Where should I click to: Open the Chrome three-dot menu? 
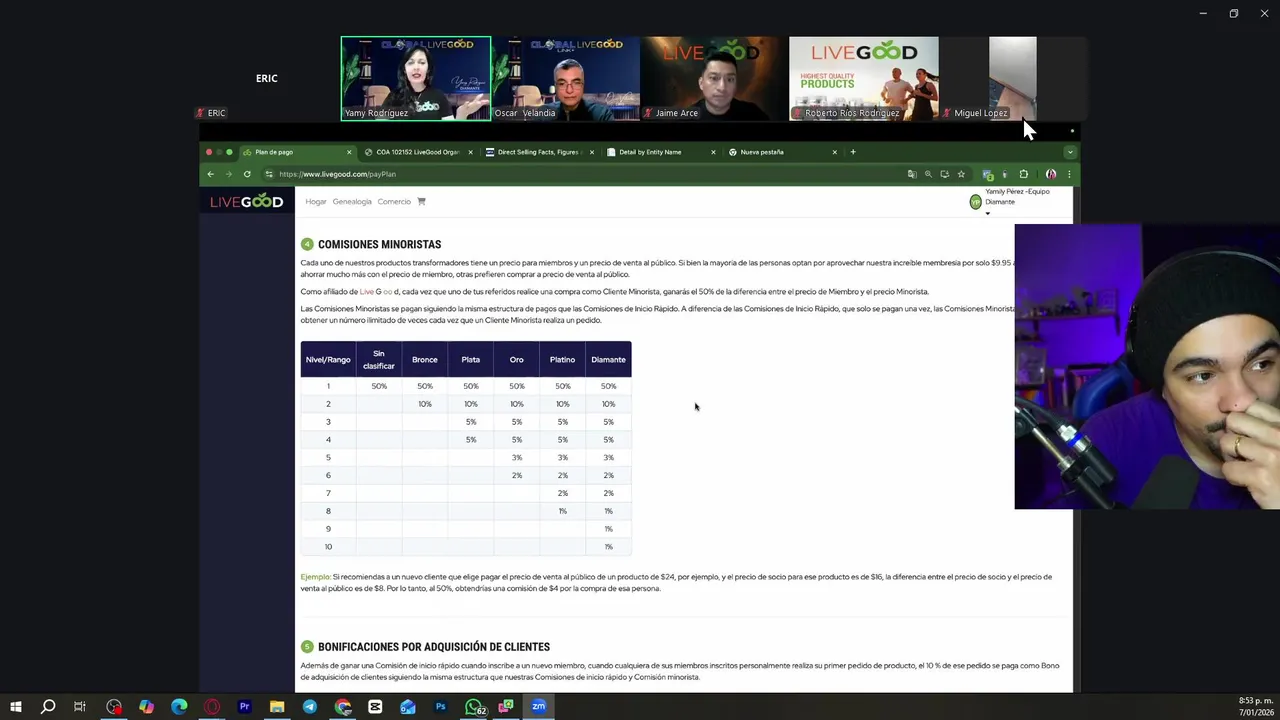(x=1068, y=174)
